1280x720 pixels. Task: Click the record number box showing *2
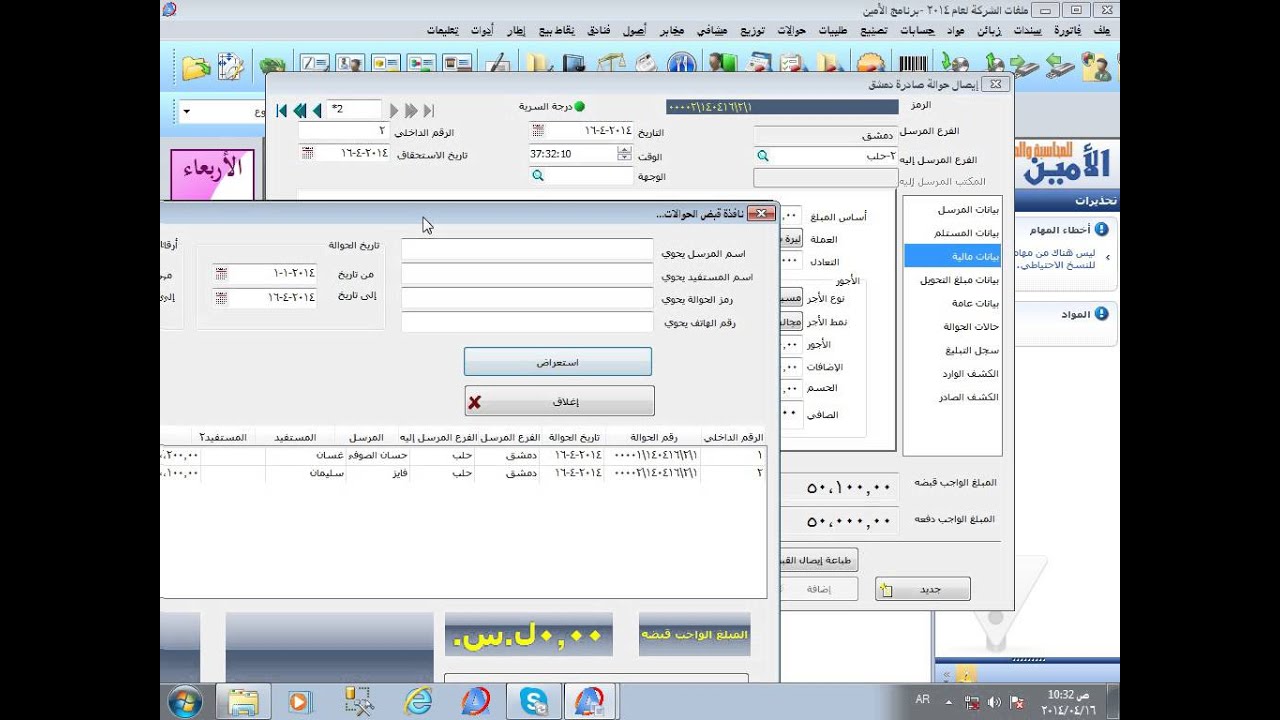coord(354,109)
